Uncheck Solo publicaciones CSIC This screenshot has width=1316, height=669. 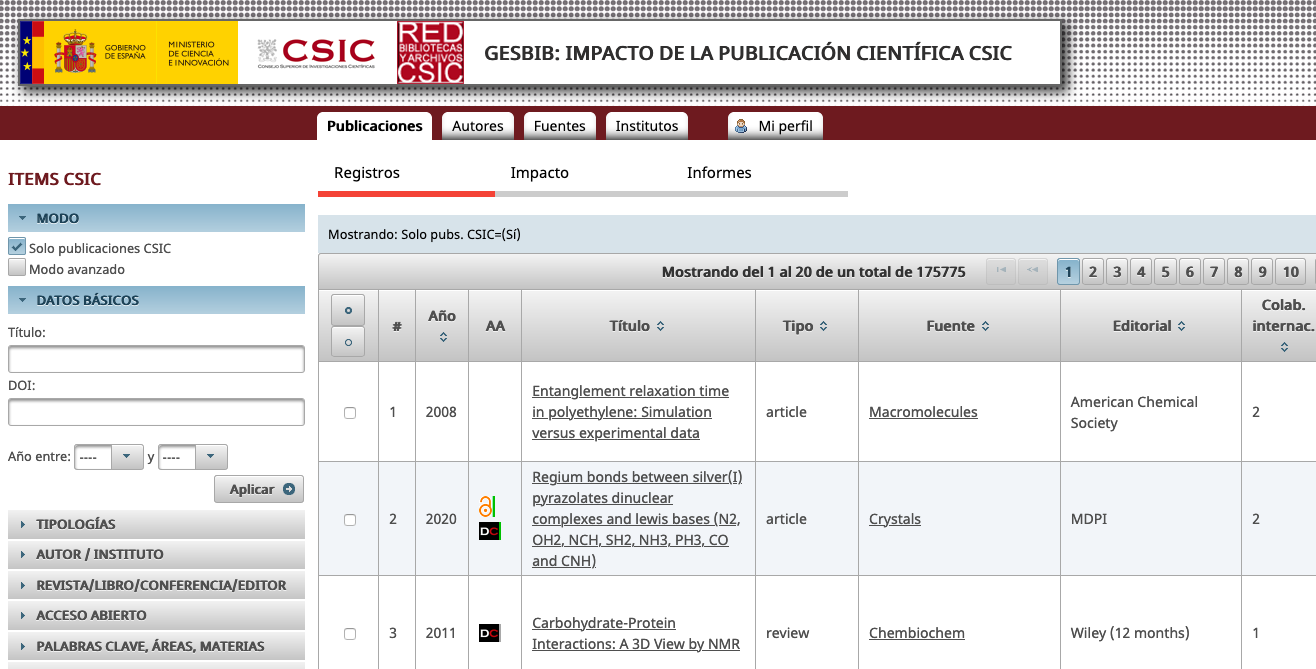[14, 247]
